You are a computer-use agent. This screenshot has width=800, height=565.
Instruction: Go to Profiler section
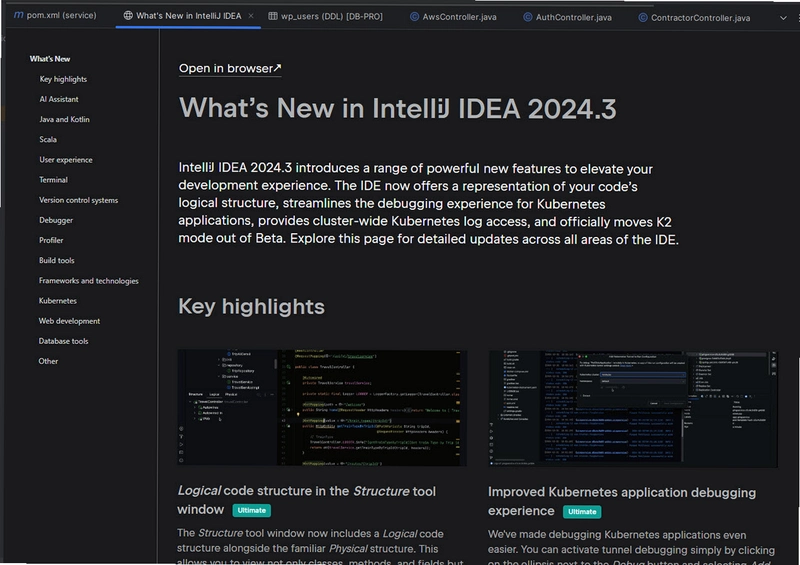pos(51,240)
